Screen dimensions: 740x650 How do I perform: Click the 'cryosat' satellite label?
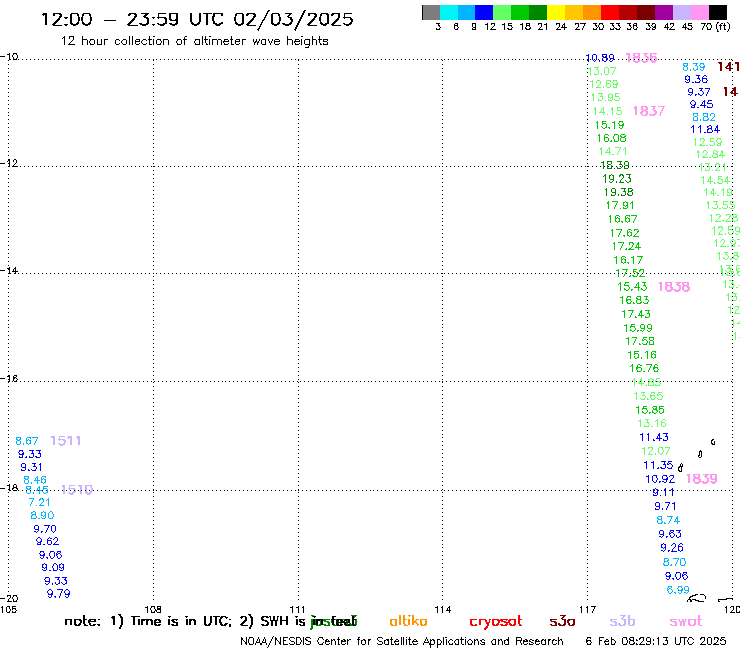pos(496,622)
